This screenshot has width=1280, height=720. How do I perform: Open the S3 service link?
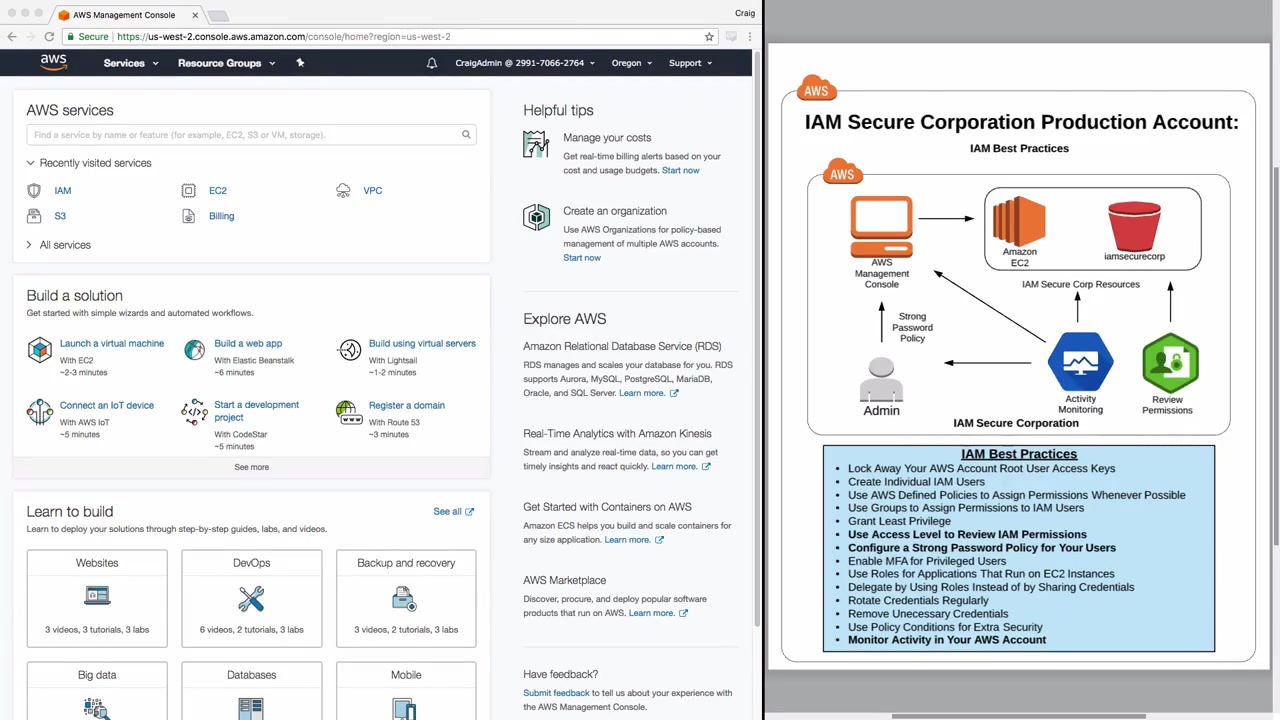coord(60,216)
